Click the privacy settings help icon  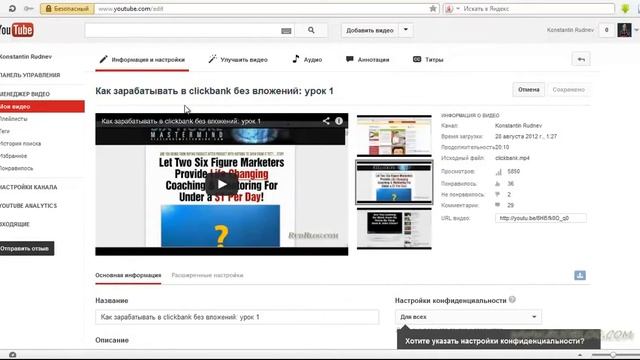point(512,300)
